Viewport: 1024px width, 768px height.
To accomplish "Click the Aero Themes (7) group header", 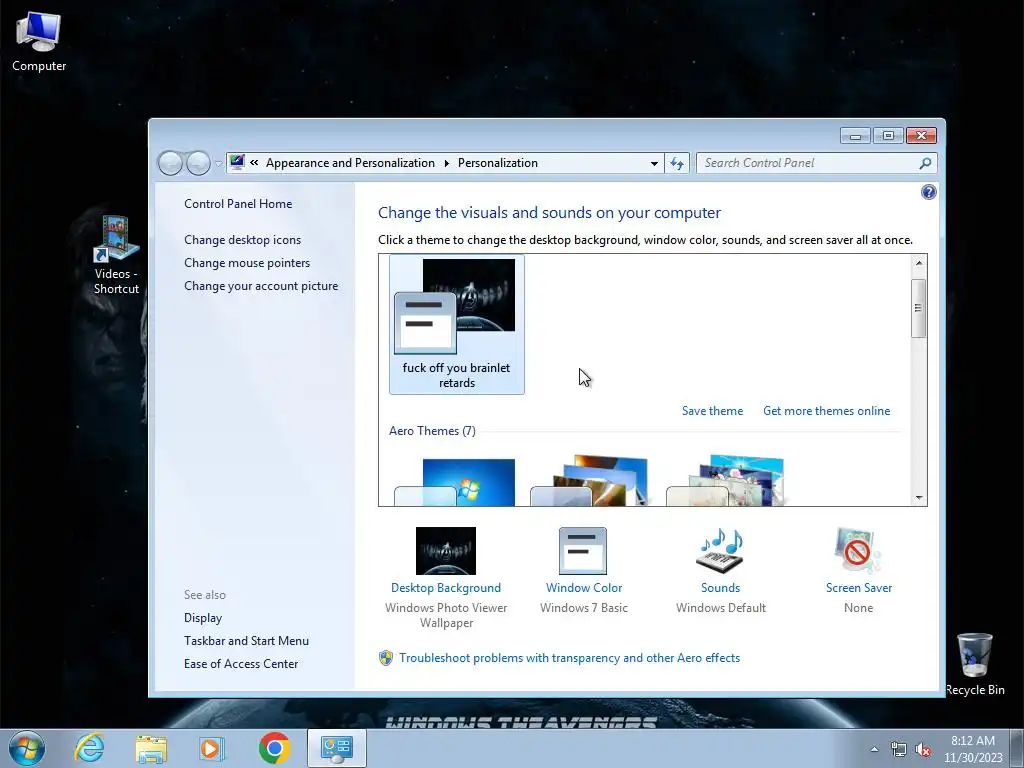I will 432,431.
